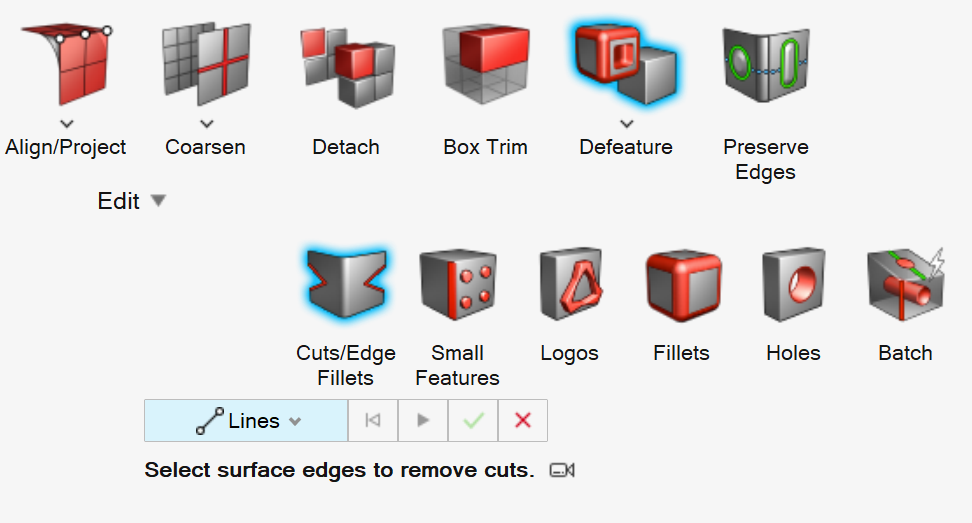
Task: Confirm with the green checkmark button
Action: pos(473,421)
